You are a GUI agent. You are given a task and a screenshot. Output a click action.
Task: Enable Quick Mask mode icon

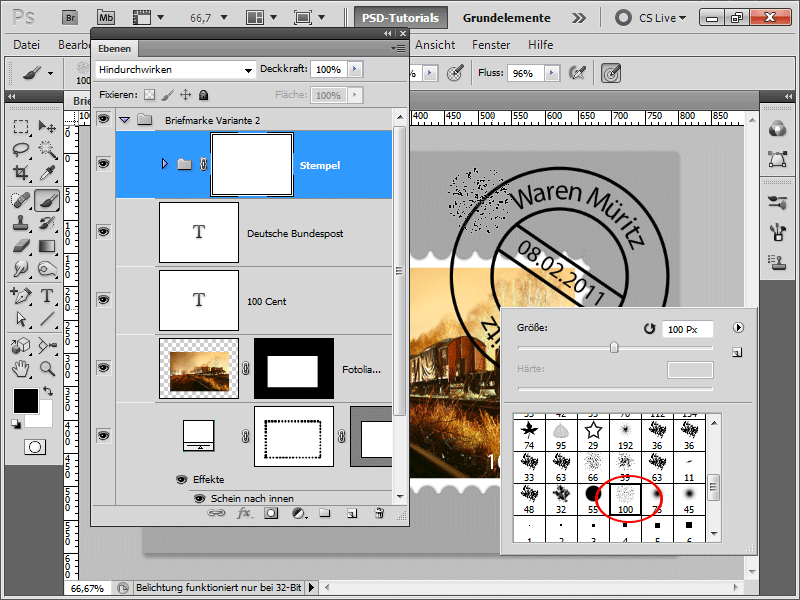point(35,447)
